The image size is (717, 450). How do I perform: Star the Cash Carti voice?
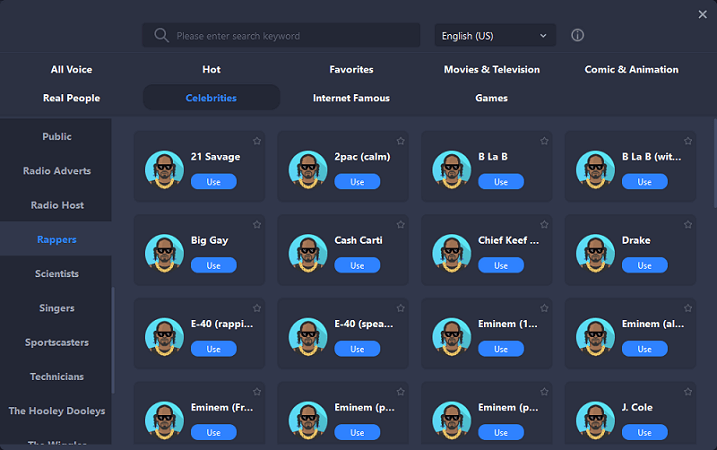[x=401, y=225]
